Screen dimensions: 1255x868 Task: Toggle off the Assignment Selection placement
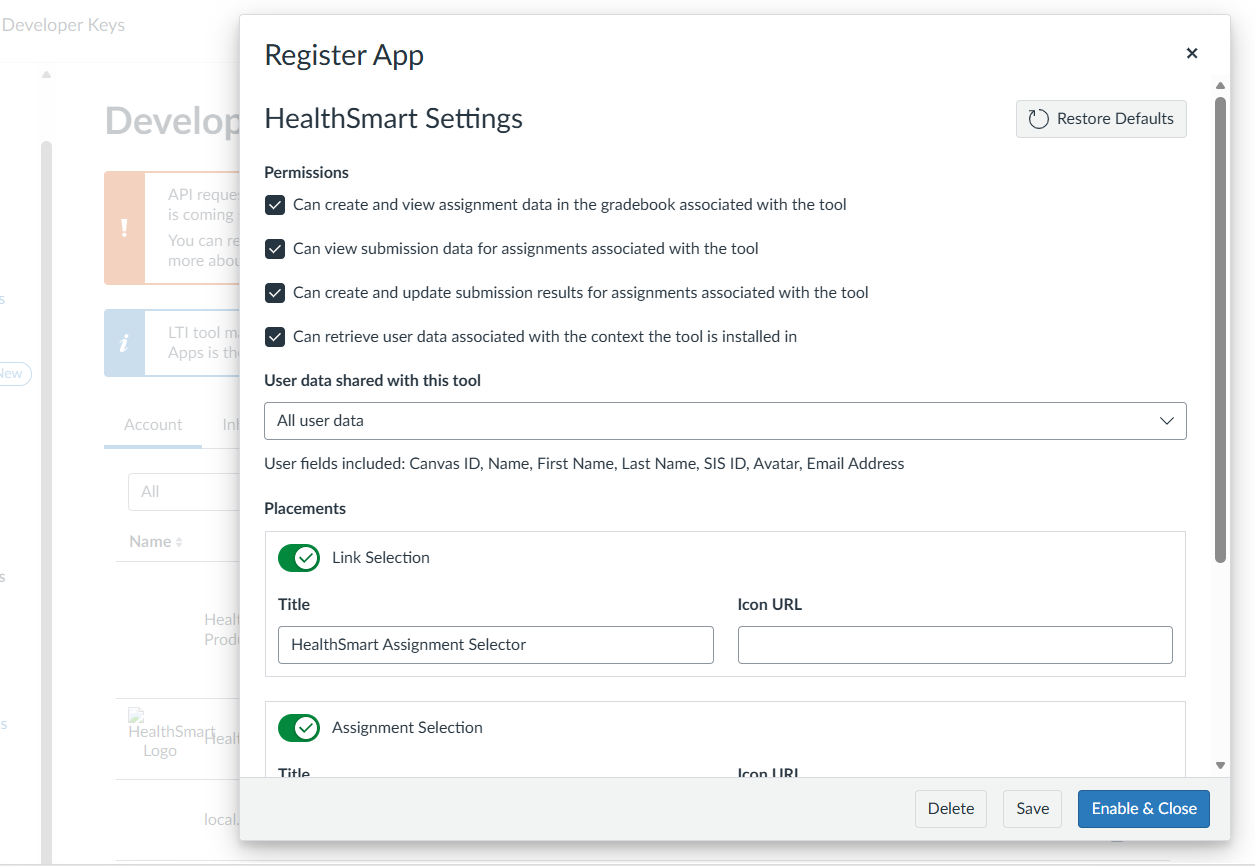299,728
